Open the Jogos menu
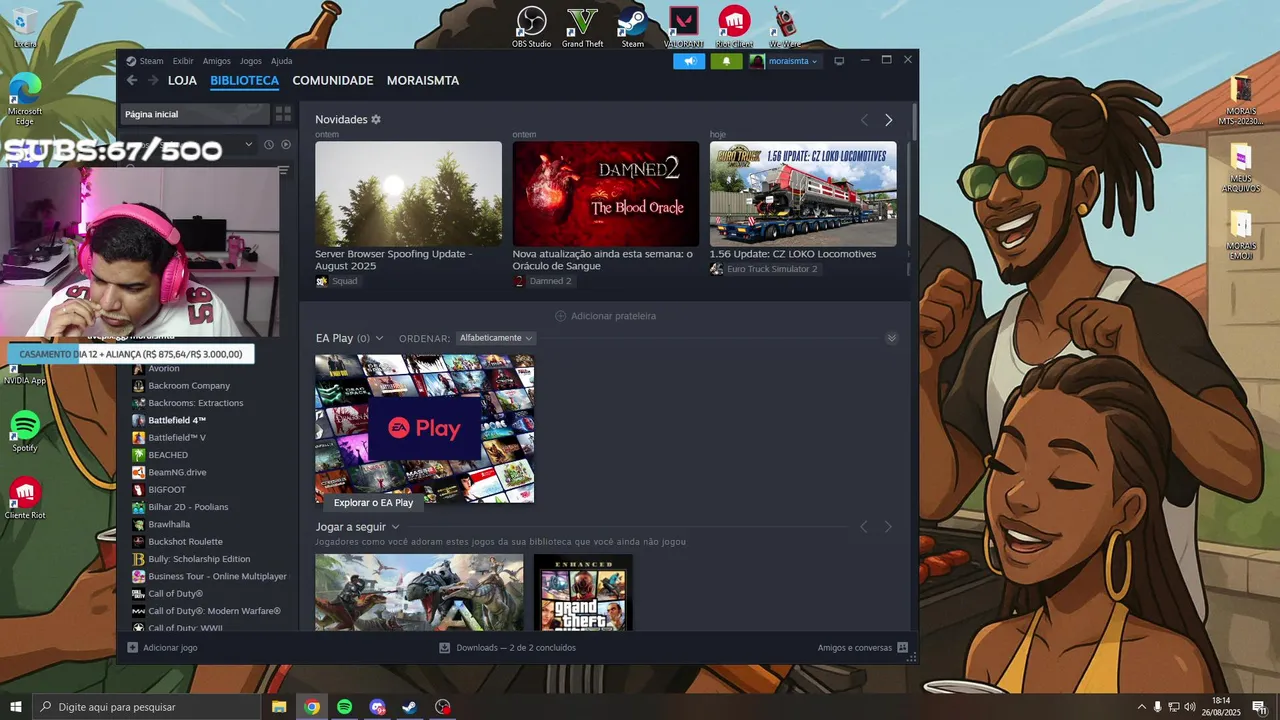The image size is (1280, 720). pyautogui.click(x=251, y=61)
